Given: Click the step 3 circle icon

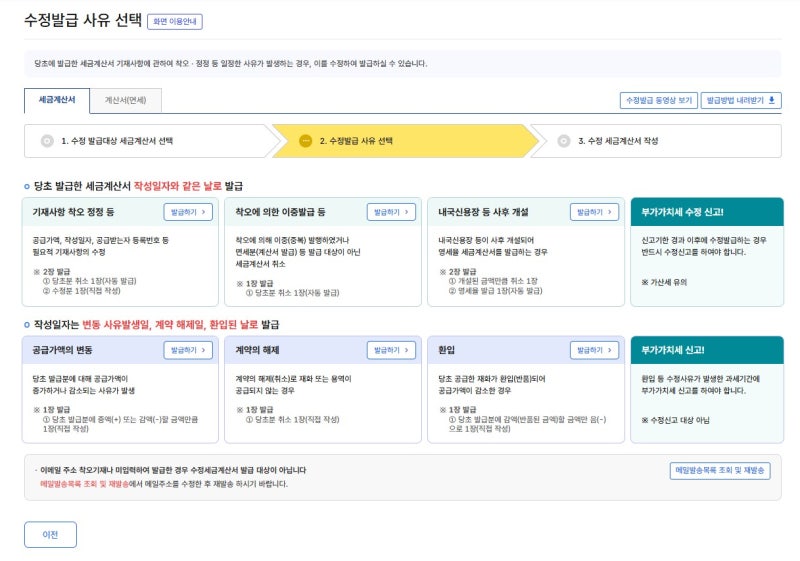Looking at the screenshot, I should click(564, 141).
